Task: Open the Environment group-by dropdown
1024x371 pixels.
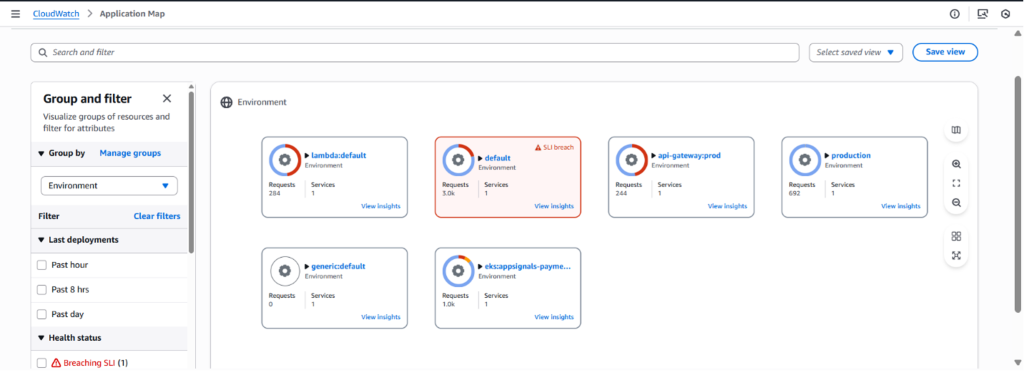Action: point(109,186)
